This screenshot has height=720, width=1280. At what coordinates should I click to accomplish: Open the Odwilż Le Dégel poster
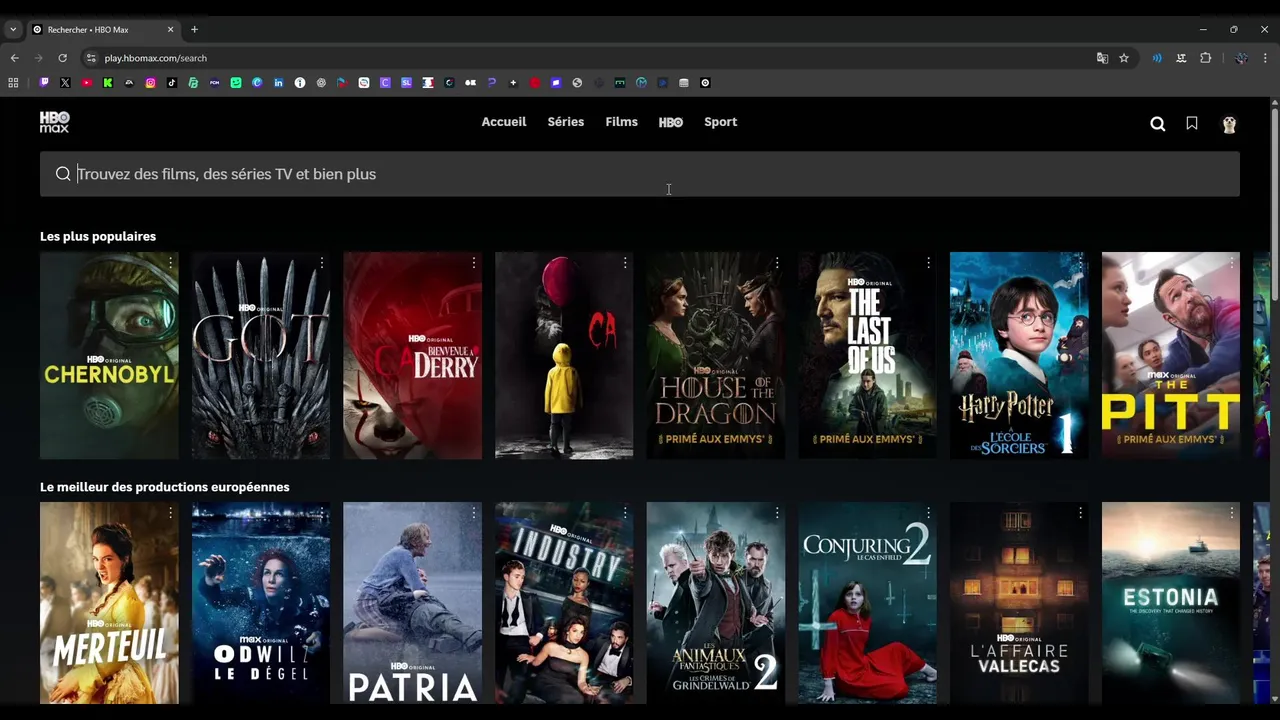[261, 604]
